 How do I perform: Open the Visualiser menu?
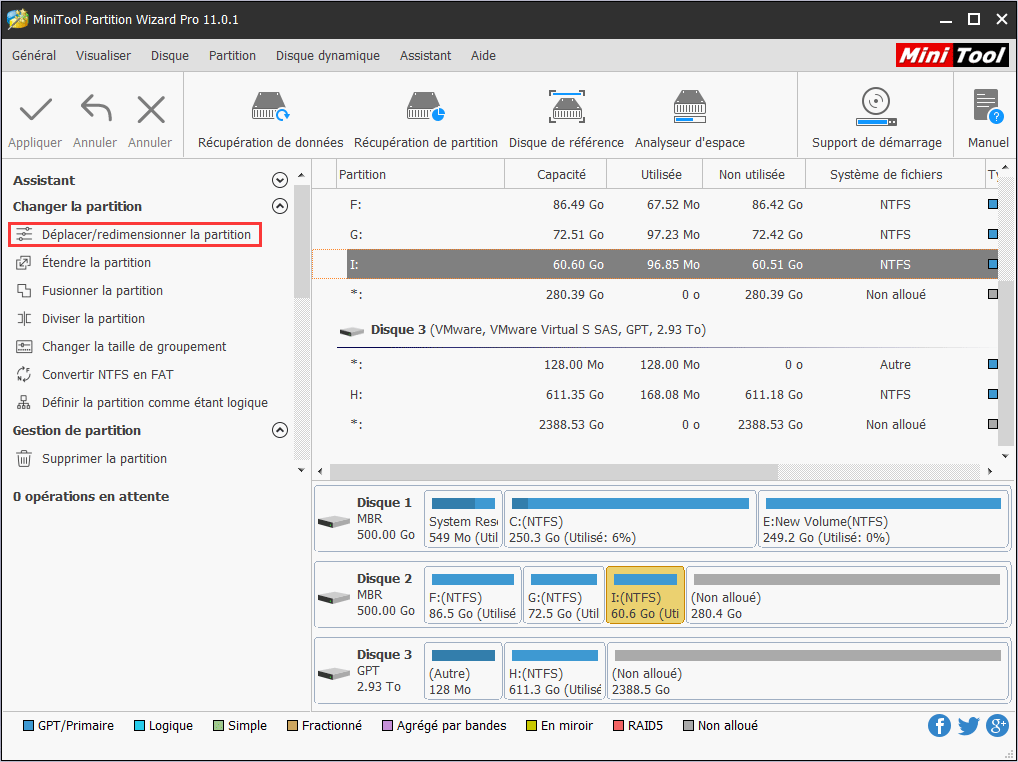coord(103,56)
